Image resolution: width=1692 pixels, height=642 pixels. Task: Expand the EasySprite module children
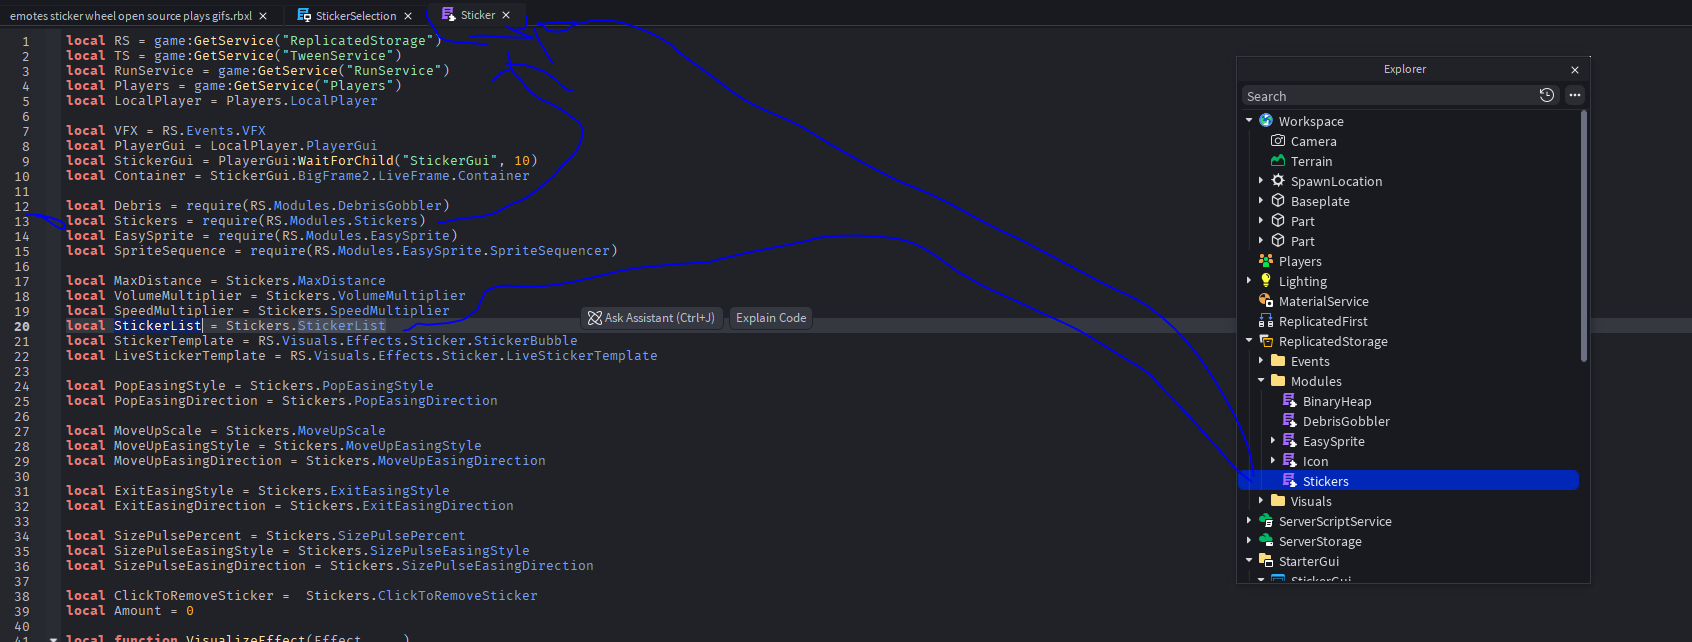(1273, 441)
